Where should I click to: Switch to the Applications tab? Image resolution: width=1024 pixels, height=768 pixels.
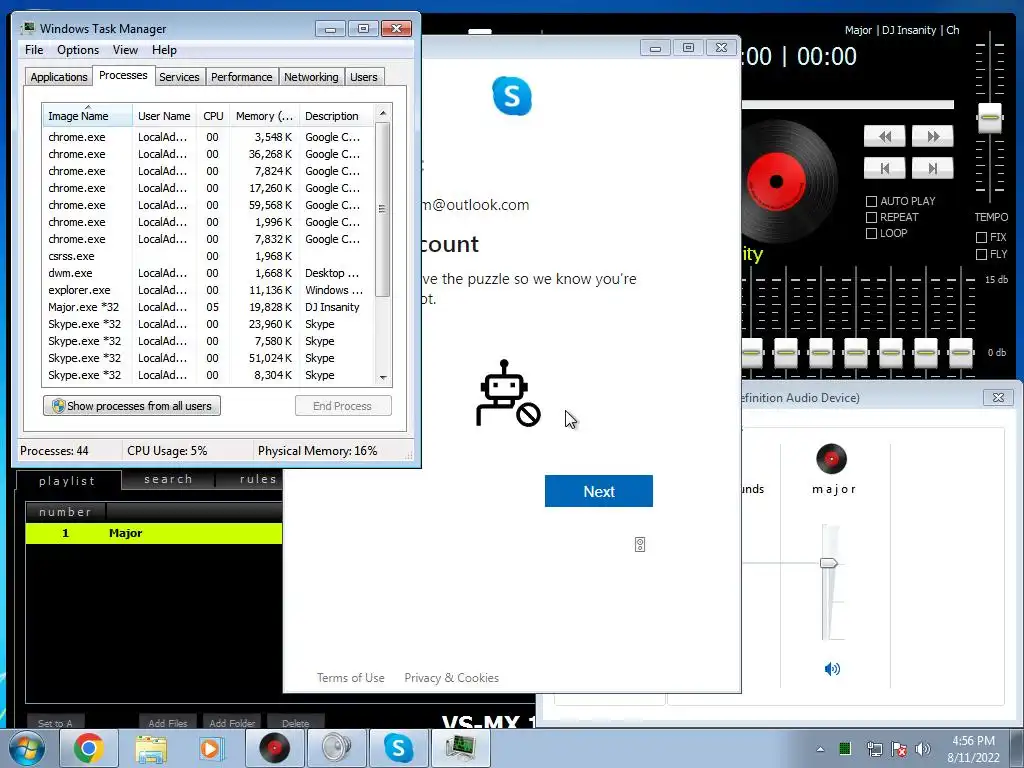coord(59,76)
